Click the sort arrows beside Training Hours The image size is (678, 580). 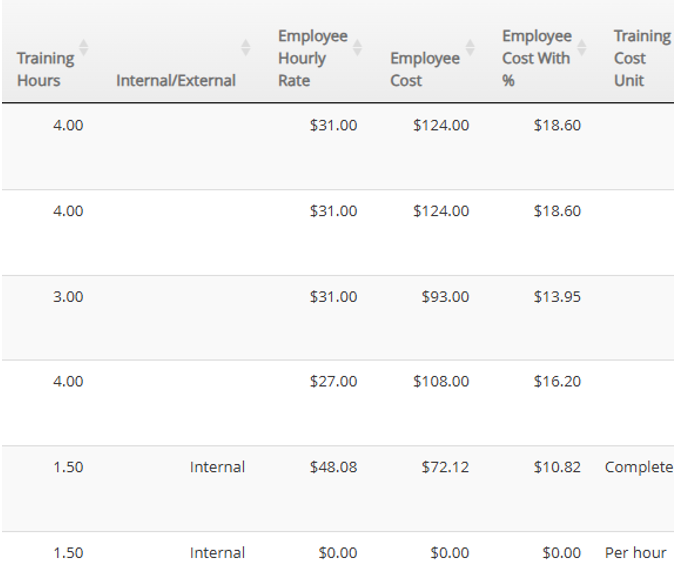tap(84, 47)
